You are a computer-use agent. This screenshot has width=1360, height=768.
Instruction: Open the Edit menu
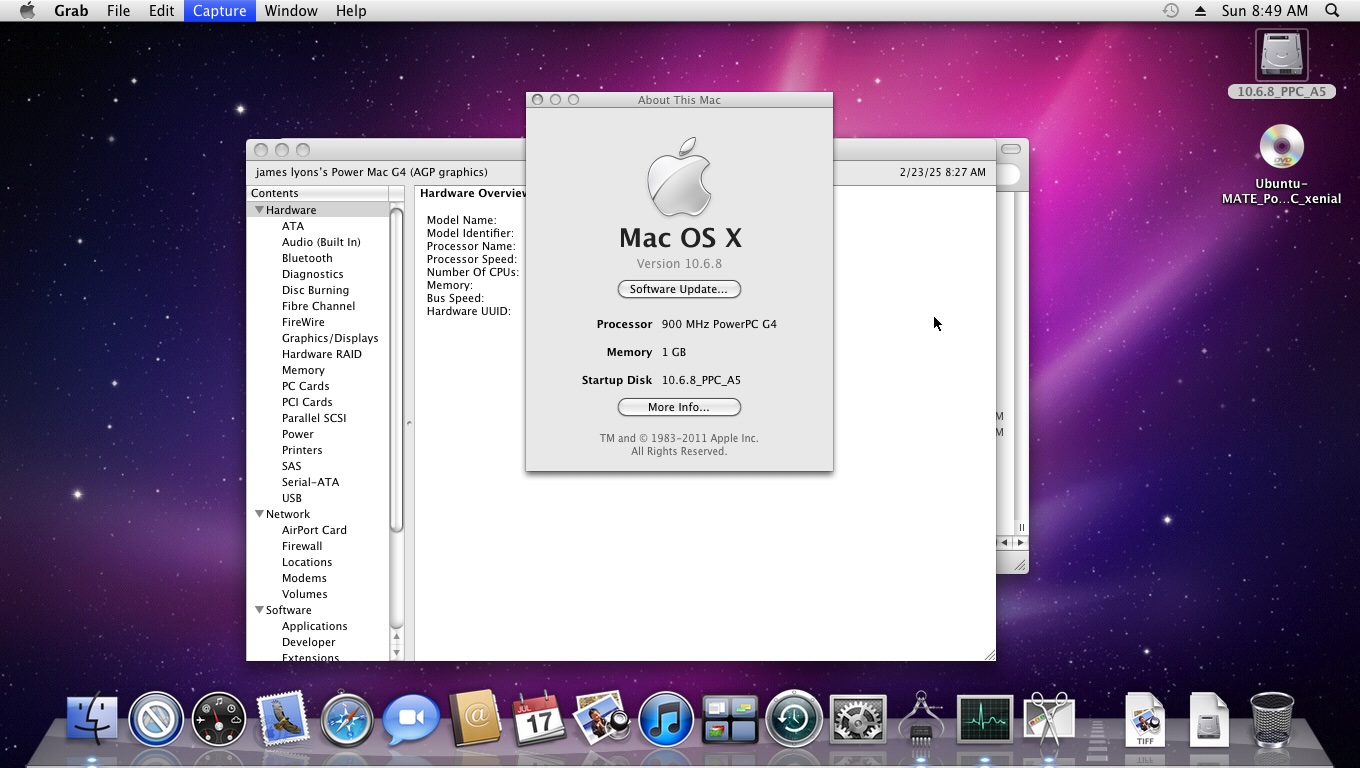[161, 11]
